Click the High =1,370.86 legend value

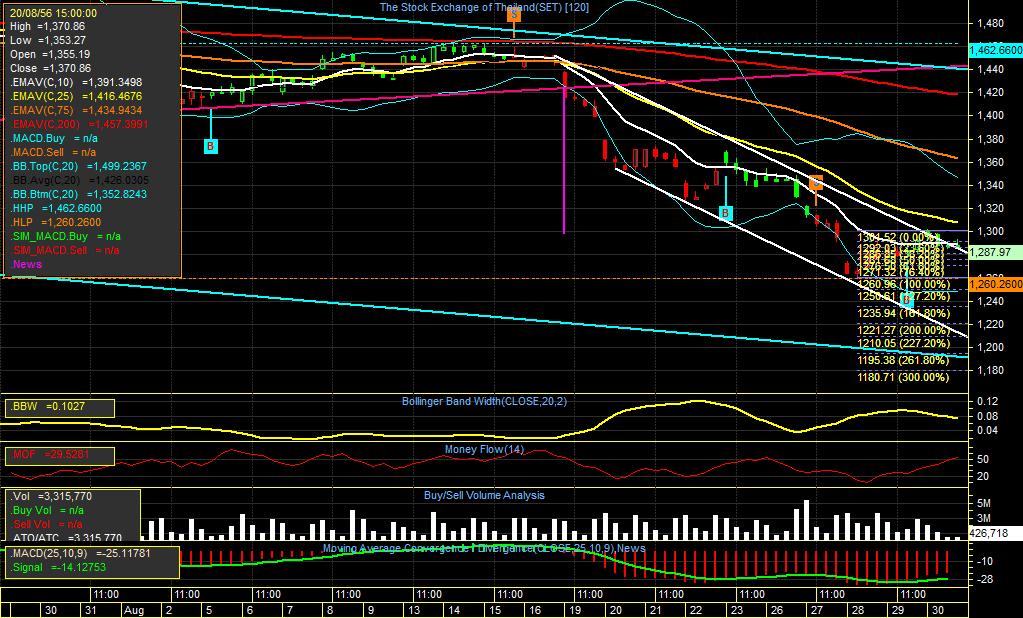pyautogui.click(x=48, y=27)
